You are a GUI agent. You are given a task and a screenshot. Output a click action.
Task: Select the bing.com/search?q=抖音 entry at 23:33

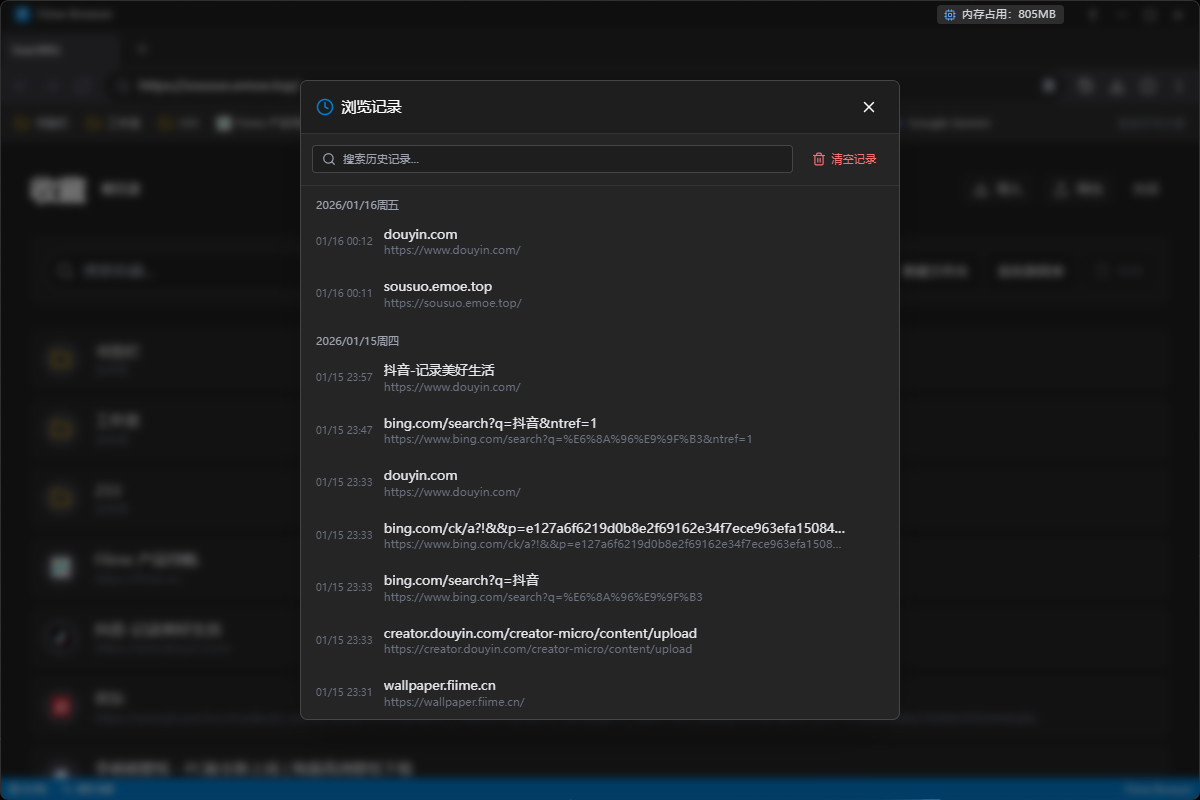pyautogui.click(x=600, y=587)
